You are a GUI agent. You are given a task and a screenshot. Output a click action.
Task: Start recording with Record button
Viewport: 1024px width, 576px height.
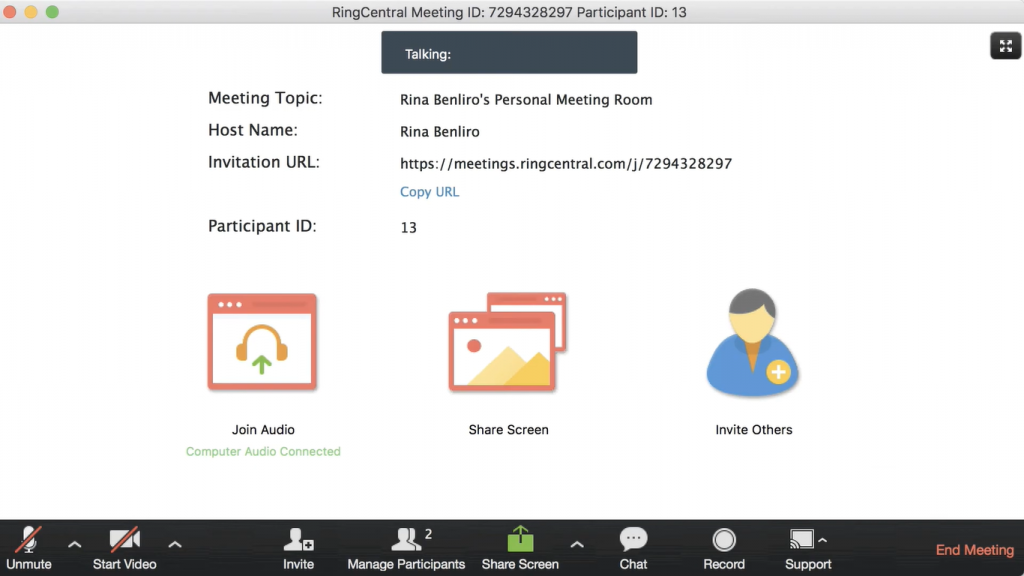724,549
